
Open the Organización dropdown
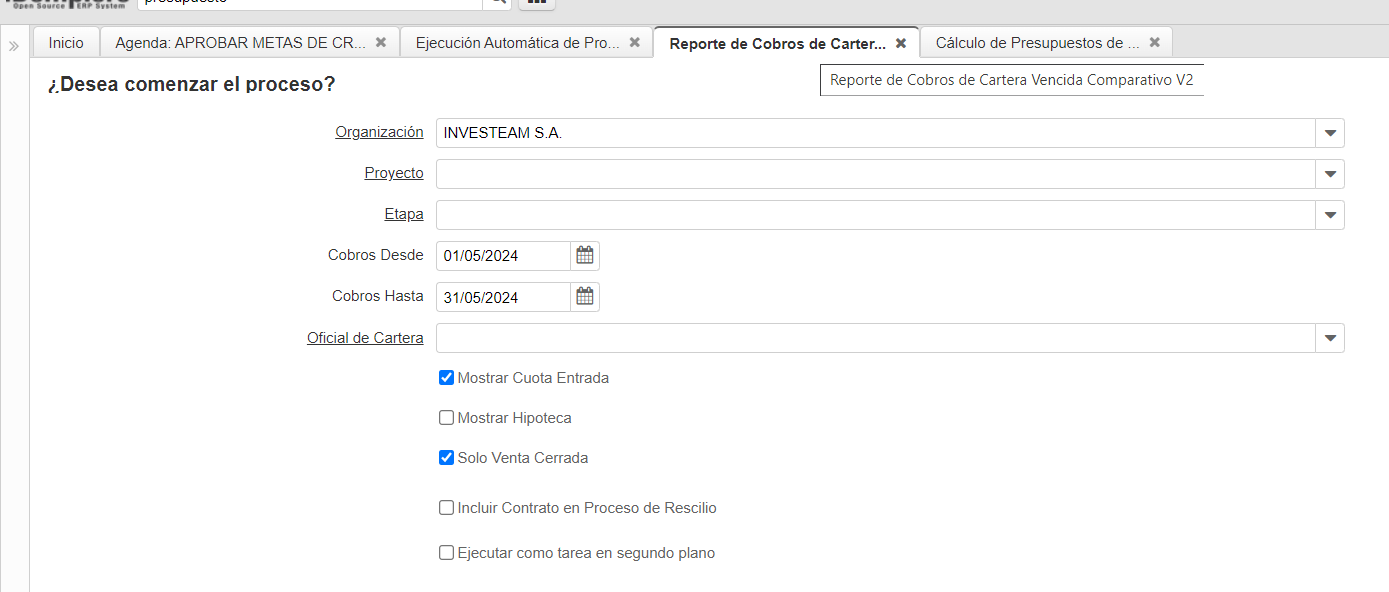coord(1330,133)
